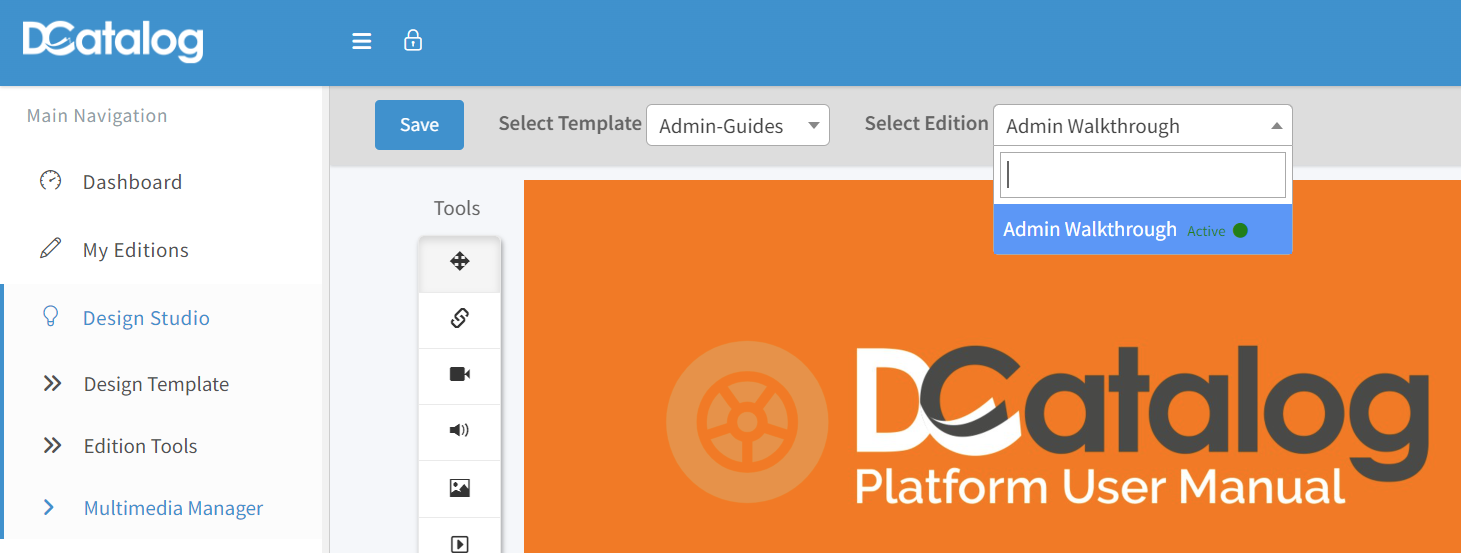Viewport: 1461px width, 553px height.
Task: Click the Tools panel heading
Action: [x=457, y=208]
